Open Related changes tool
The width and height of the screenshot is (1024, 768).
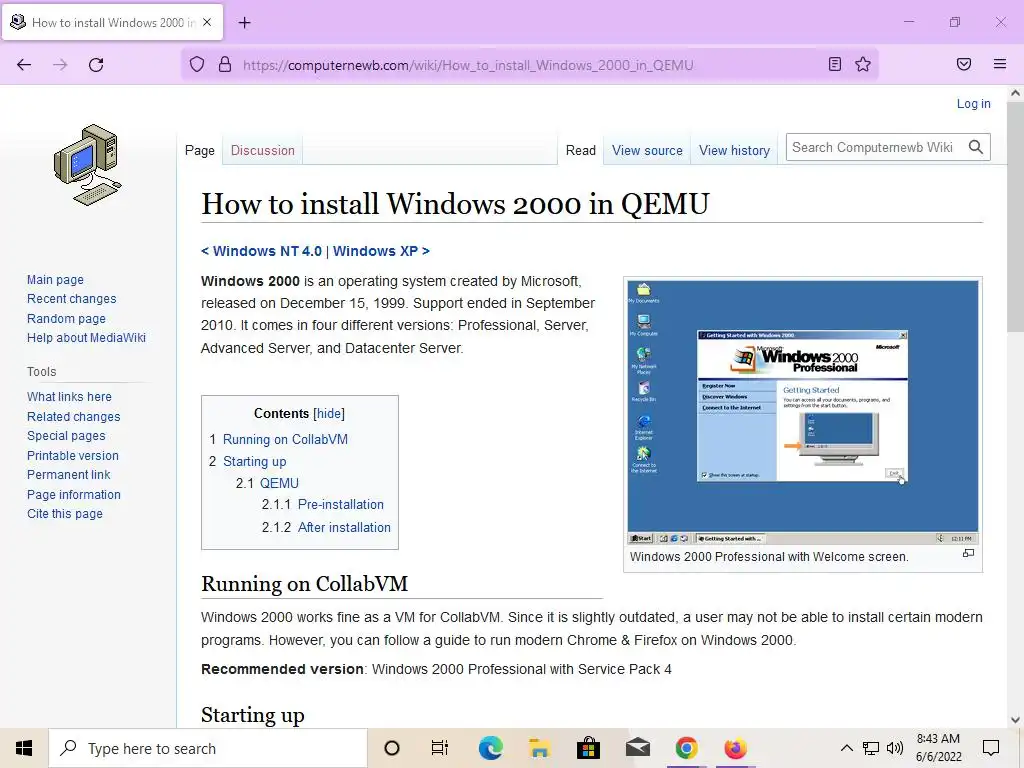(74, 417)
